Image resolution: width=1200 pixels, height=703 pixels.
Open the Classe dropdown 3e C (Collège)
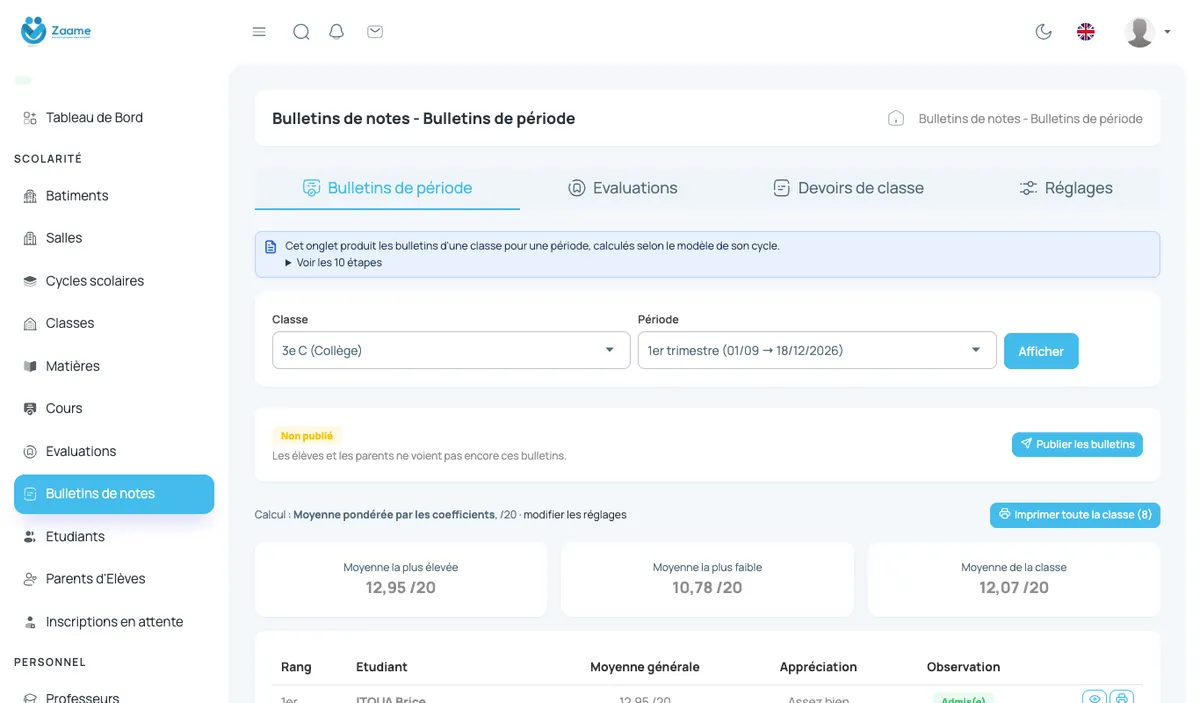pyautogui.click(x=451, y=350)
